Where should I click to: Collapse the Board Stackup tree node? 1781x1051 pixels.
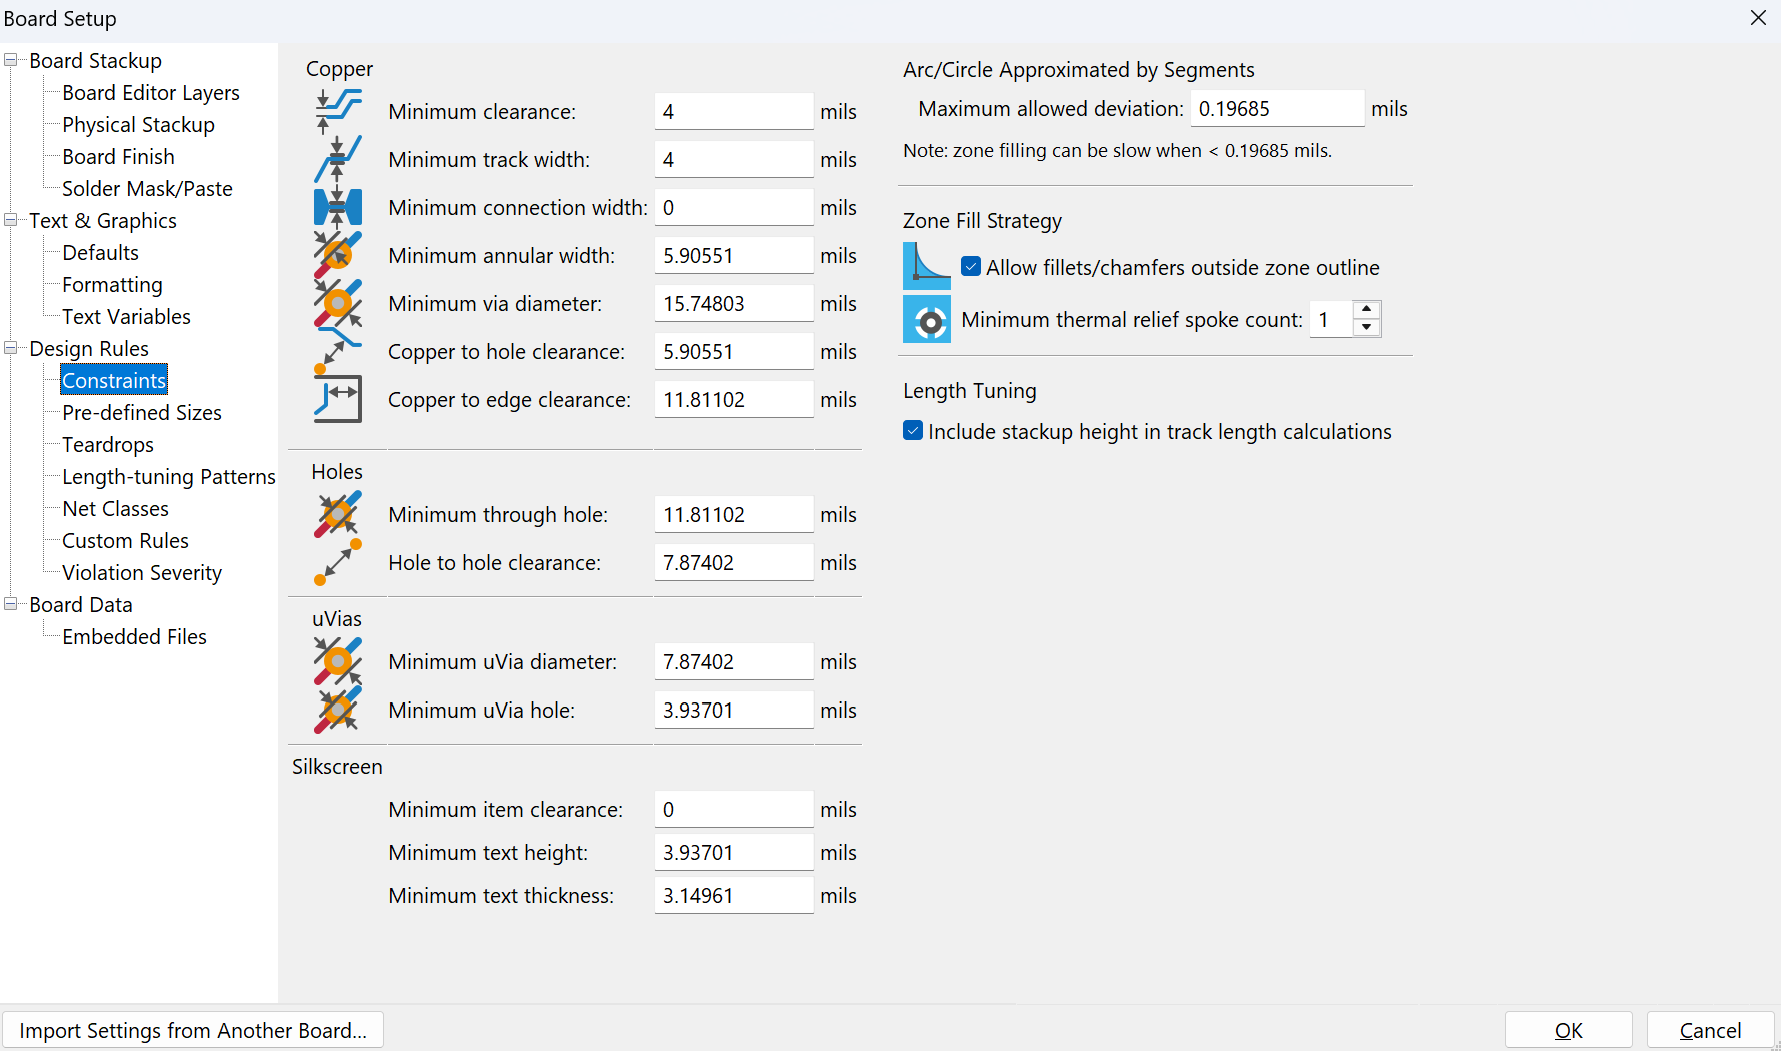click(11, 61)
